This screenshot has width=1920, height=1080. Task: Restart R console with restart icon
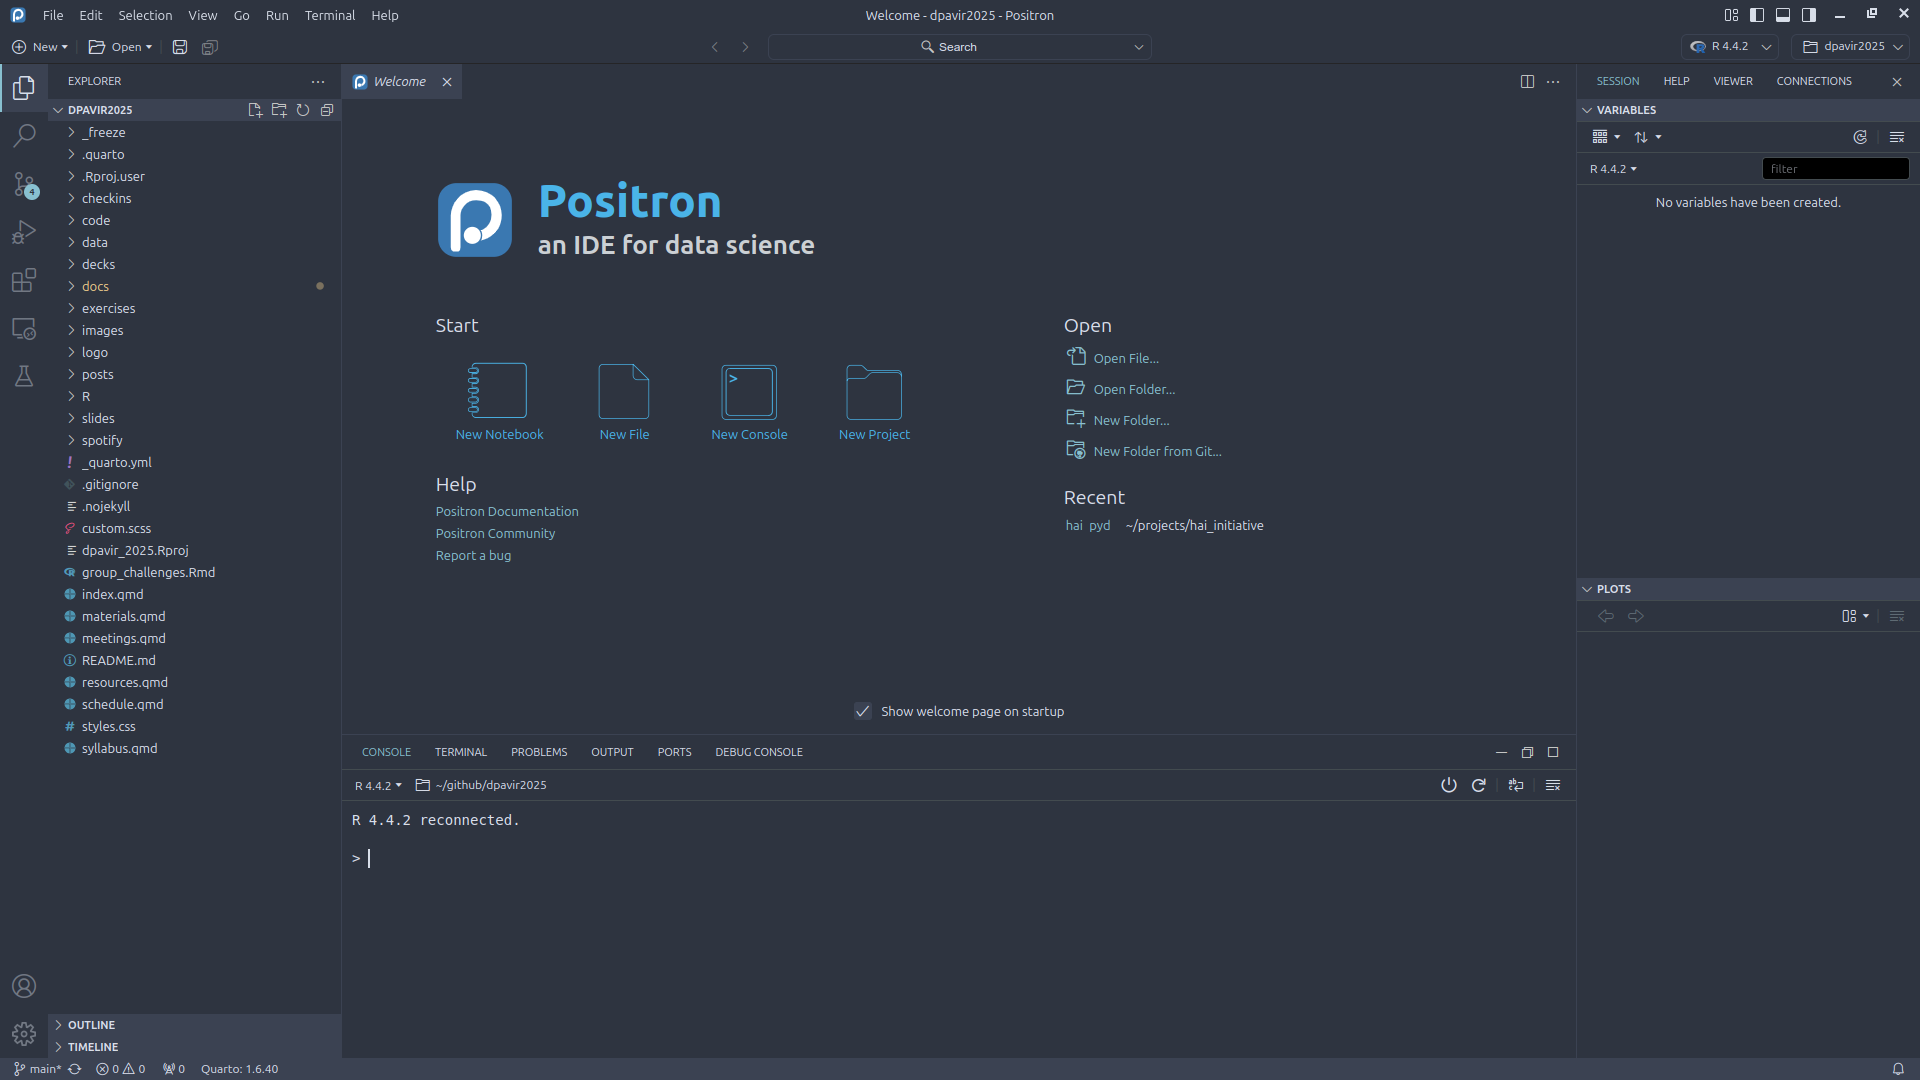1479,785
